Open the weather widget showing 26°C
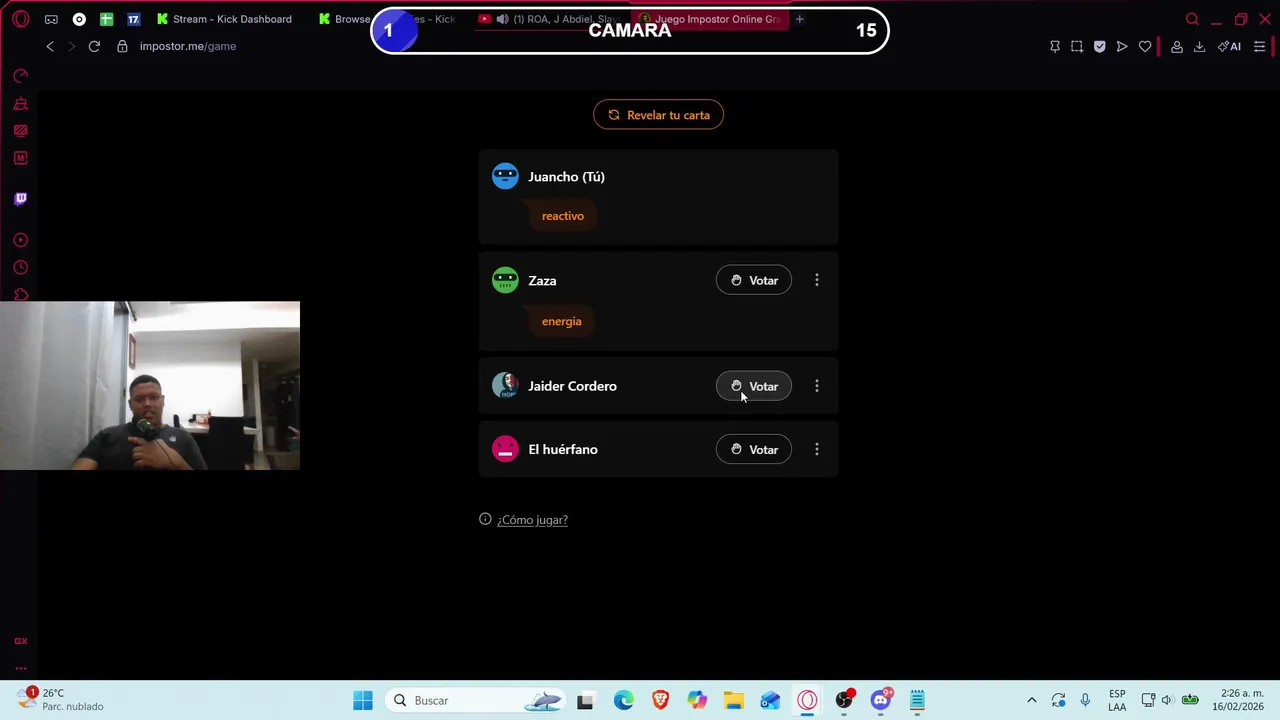Screen dimensions: 1280x720 60,699
